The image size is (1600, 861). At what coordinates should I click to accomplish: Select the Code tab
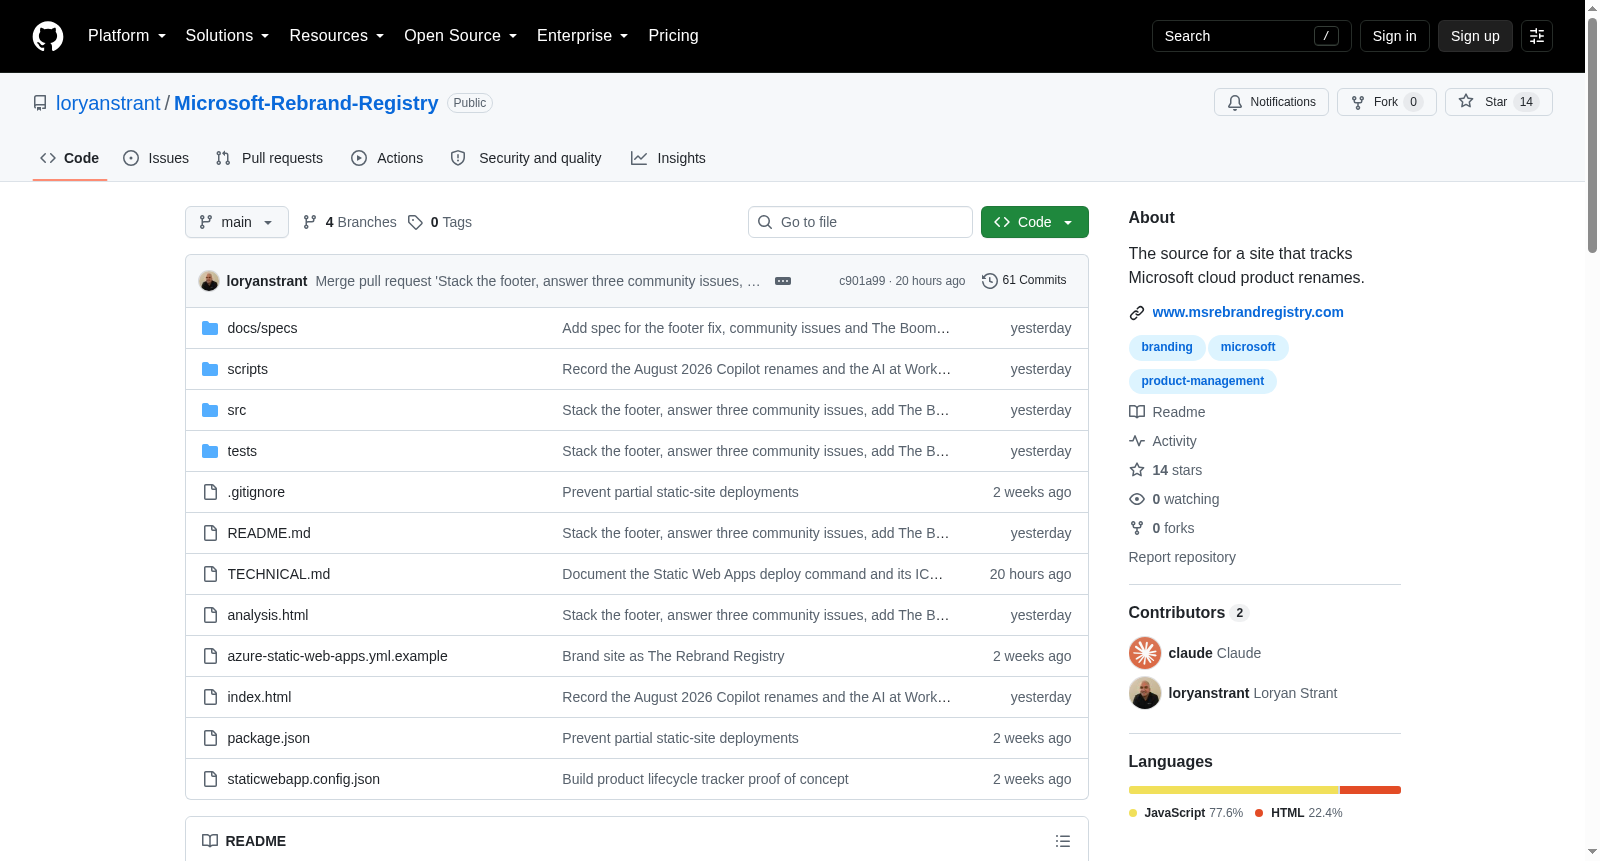[70, 158]
